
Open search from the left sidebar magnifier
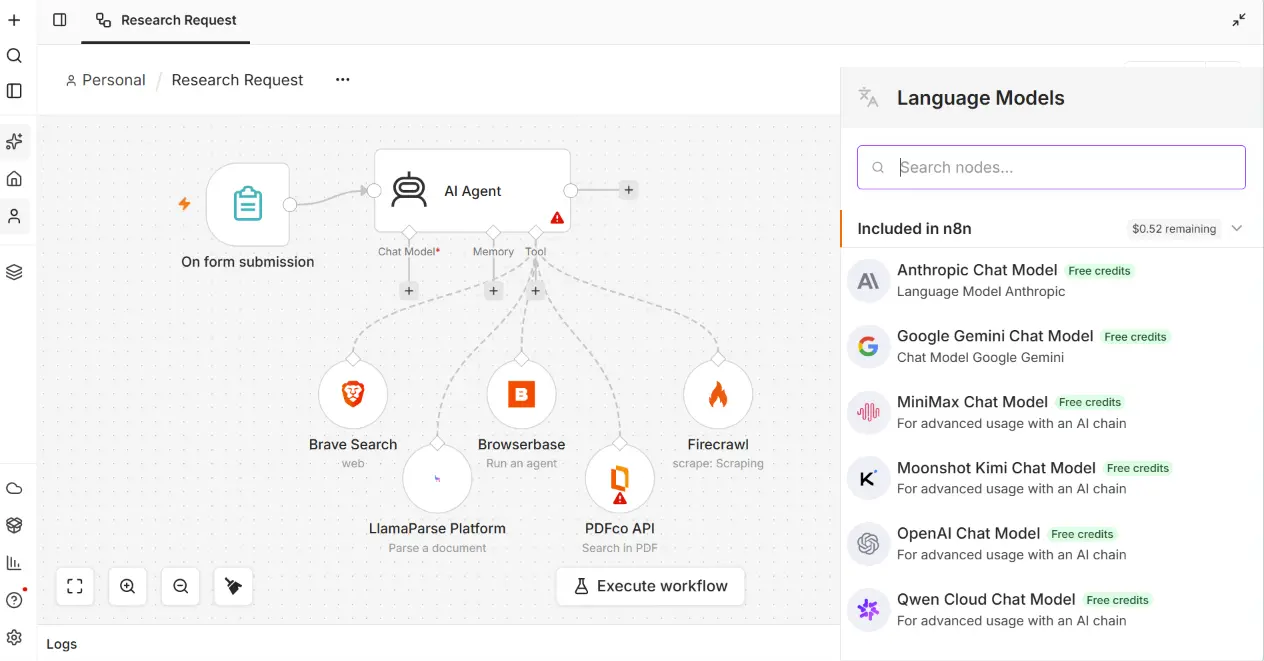[x=14, y=56]
